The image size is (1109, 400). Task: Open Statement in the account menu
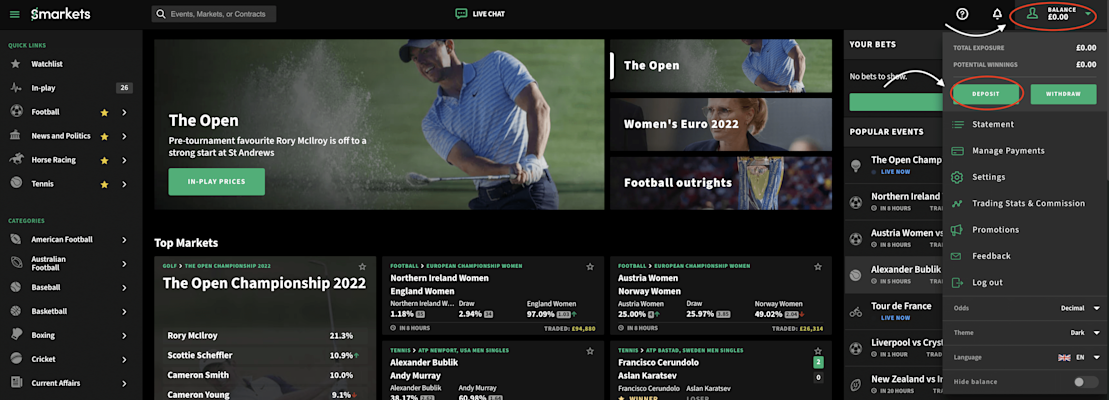(x=993, y=124)
